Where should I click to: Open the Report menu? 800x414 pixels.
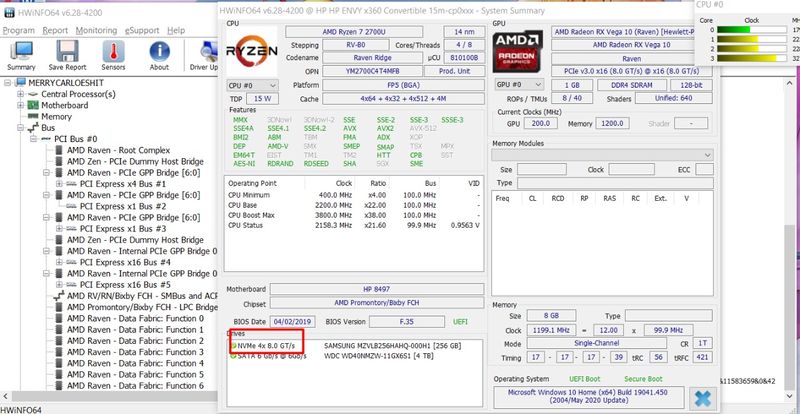coord(55,31)
